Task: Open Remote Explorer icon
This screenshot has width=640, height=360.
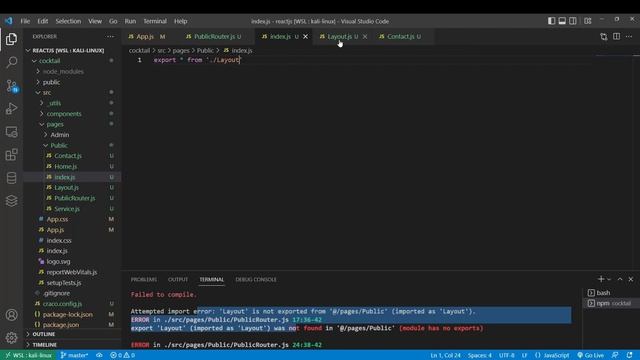Action: pyautogui.click(x=11, y=132)
